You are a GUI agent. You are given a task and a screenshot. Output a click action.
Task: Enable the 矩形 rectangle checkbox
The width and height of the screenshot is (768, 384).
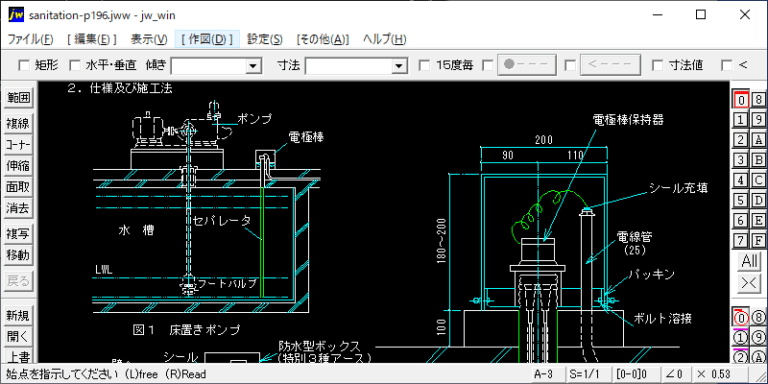point(24,65)
